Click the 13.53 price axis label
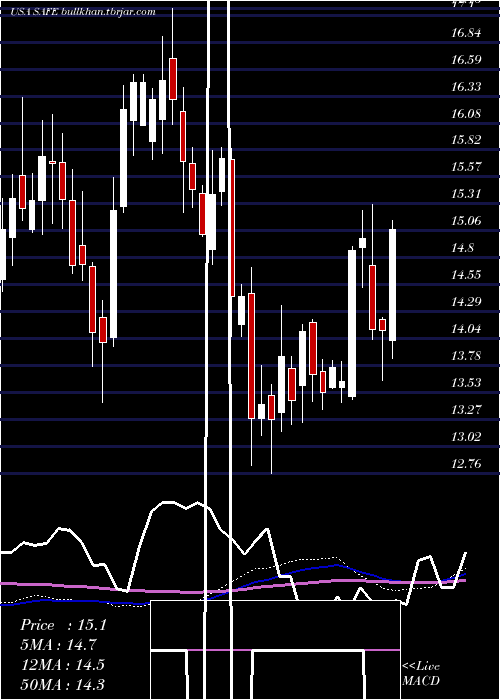 pos(466,383)
